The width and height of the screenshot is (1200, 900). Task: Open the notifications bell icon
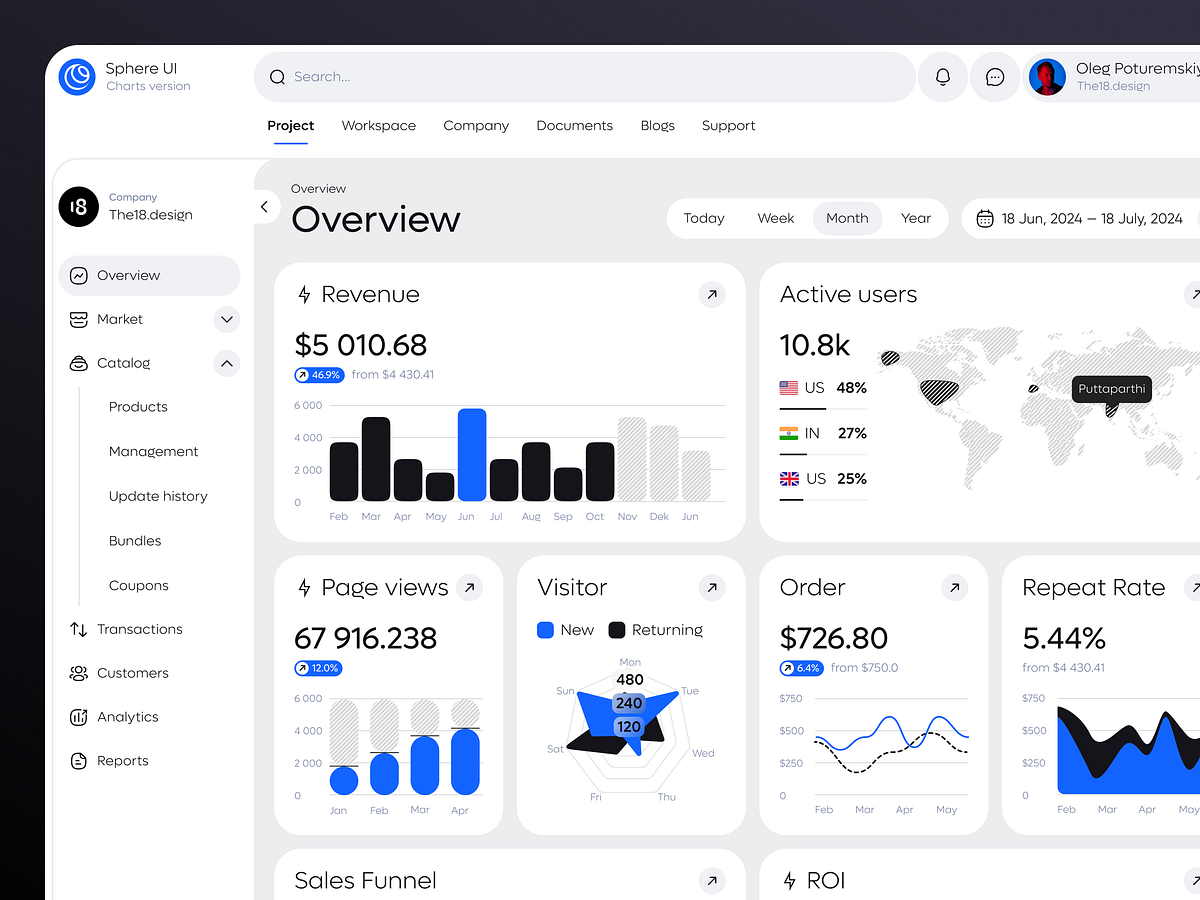[942, 77]
